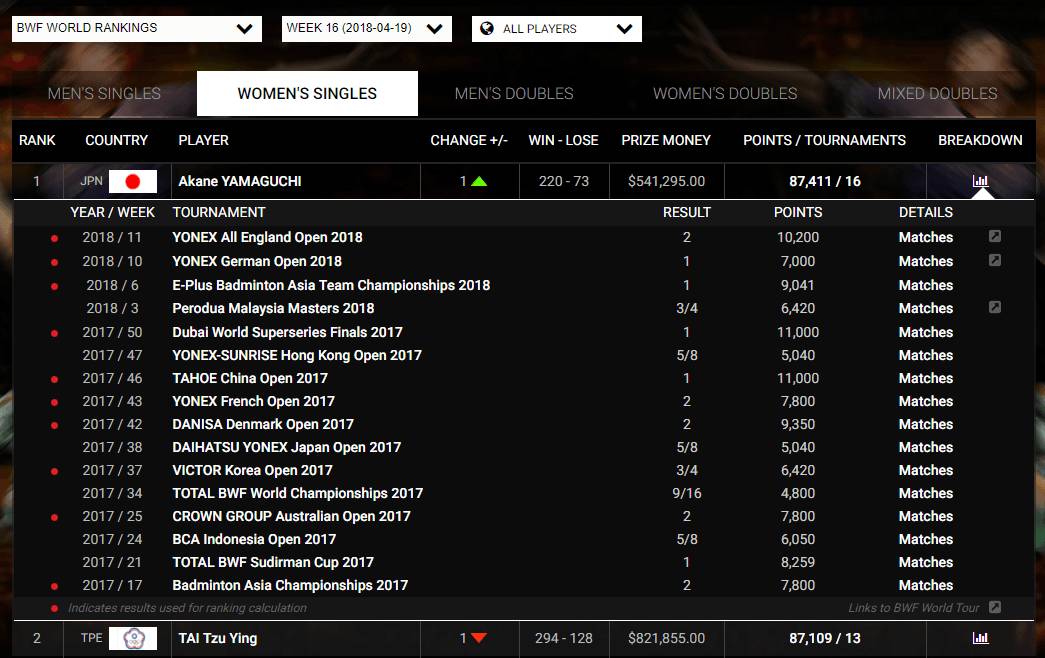View Matches for YONEX All England Open 2018
This screenshot has width=1045, height=658.
pos(926,237)
